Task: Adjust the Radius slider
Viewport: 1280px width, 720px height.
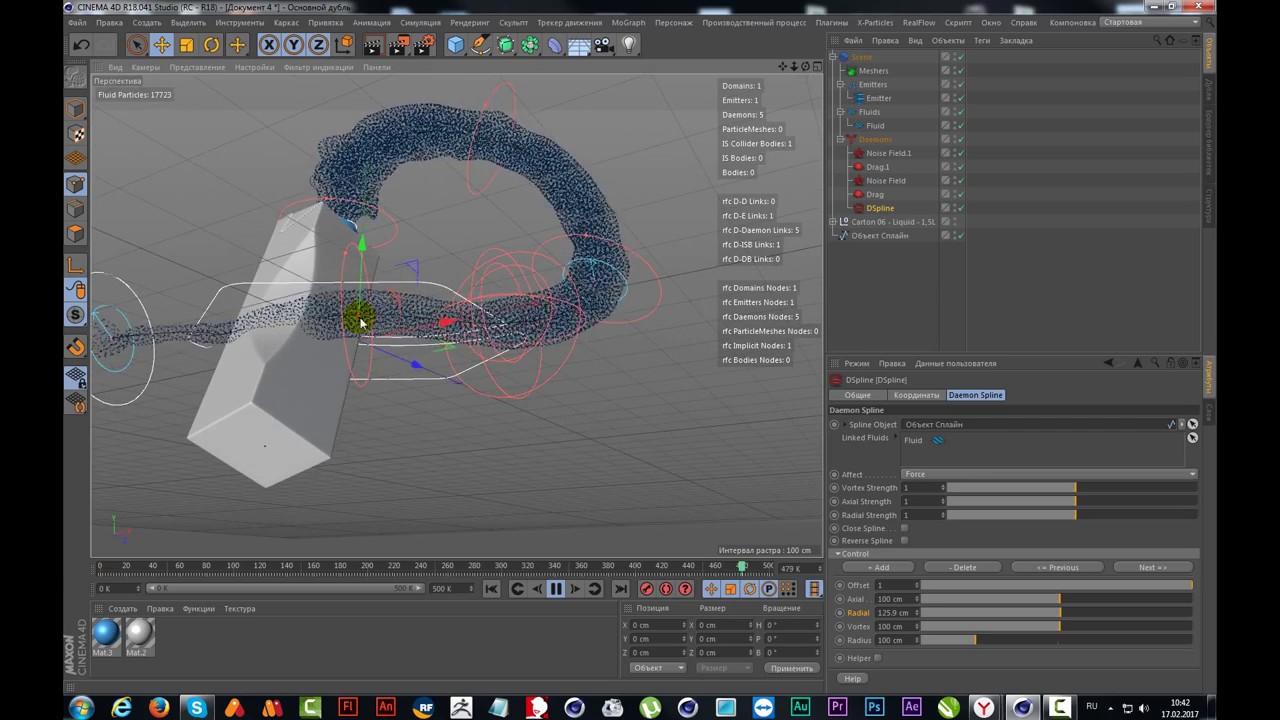Action: pyautogui.click(x=1056, y=640)
